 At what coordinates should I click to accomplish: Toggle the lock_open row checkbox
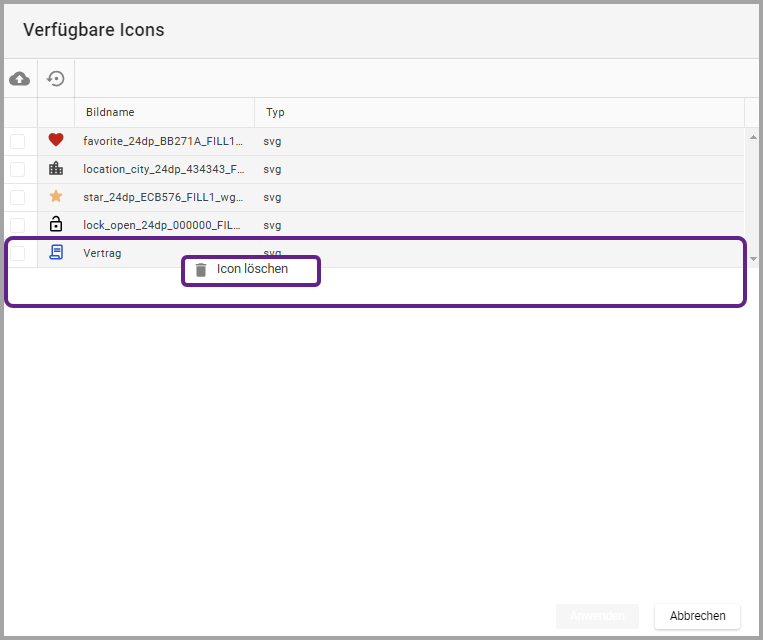click(x=18, y=225)
